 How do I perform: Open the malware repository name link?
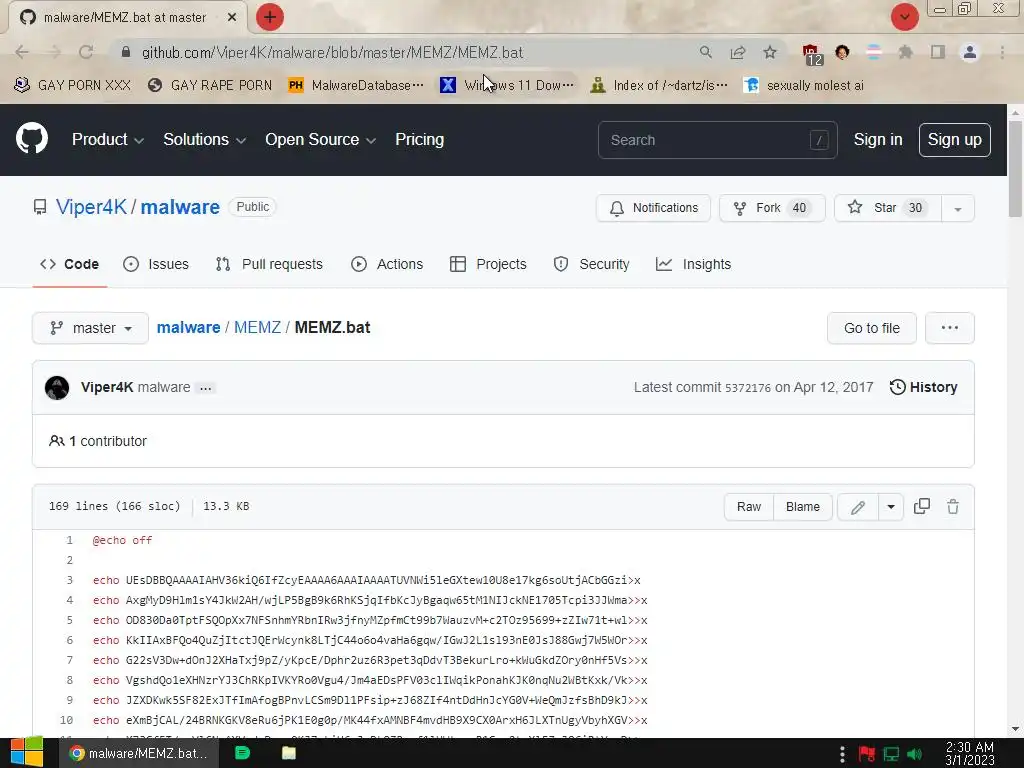tap(180, 207)
